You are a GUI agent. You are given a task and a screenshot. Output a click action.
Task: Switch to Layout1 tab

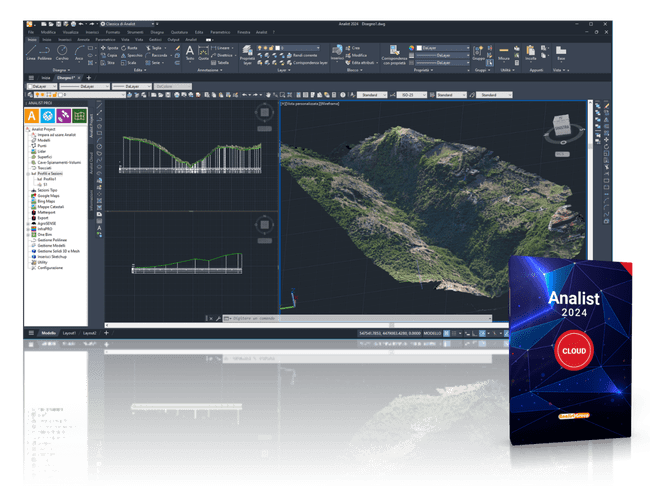tap(69, 333)
